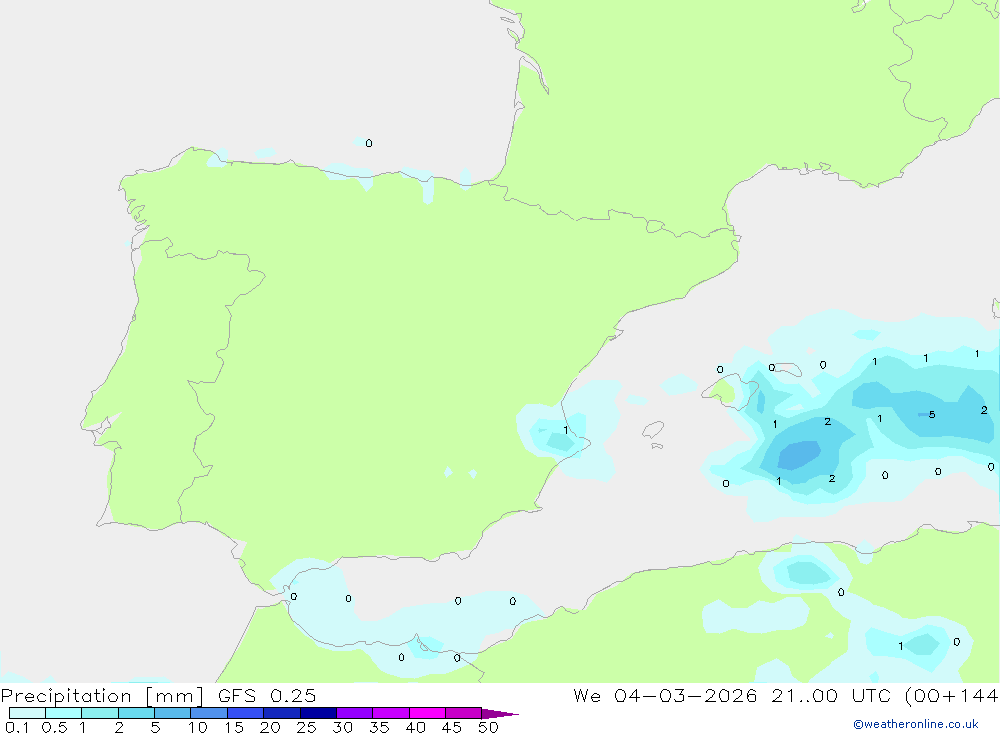The height and width of the screenshot is (733, 1000).
Task: Open the weatheronline.co.uk credit link
Action: pos(916,724)
